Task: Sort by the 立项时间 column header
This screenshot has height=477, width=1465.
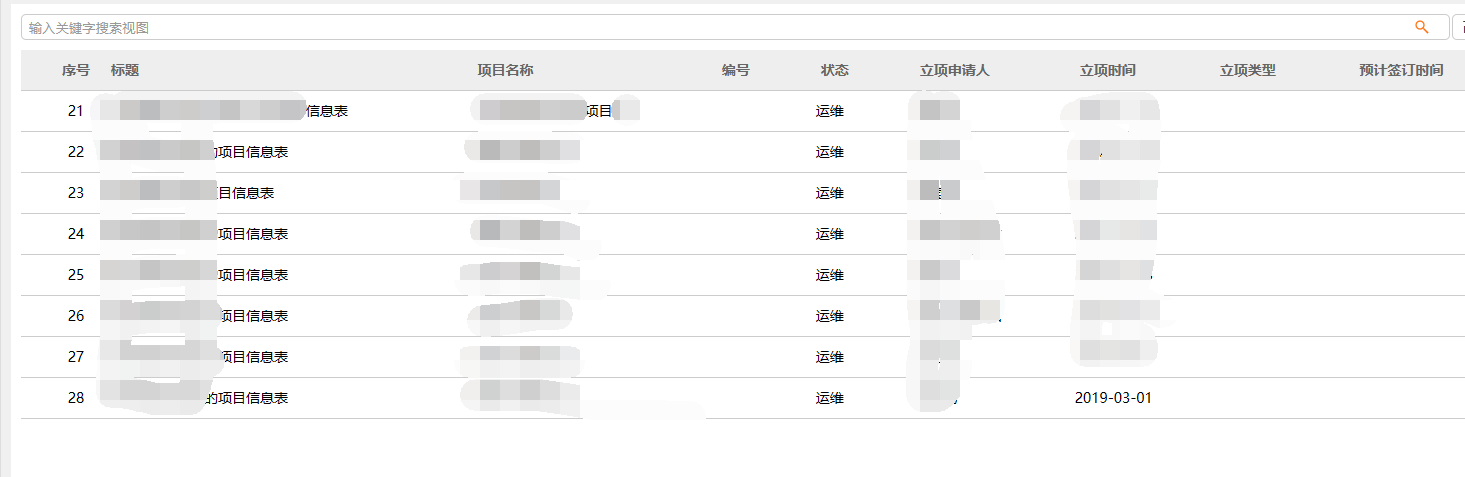Action: coord(1108,71)
